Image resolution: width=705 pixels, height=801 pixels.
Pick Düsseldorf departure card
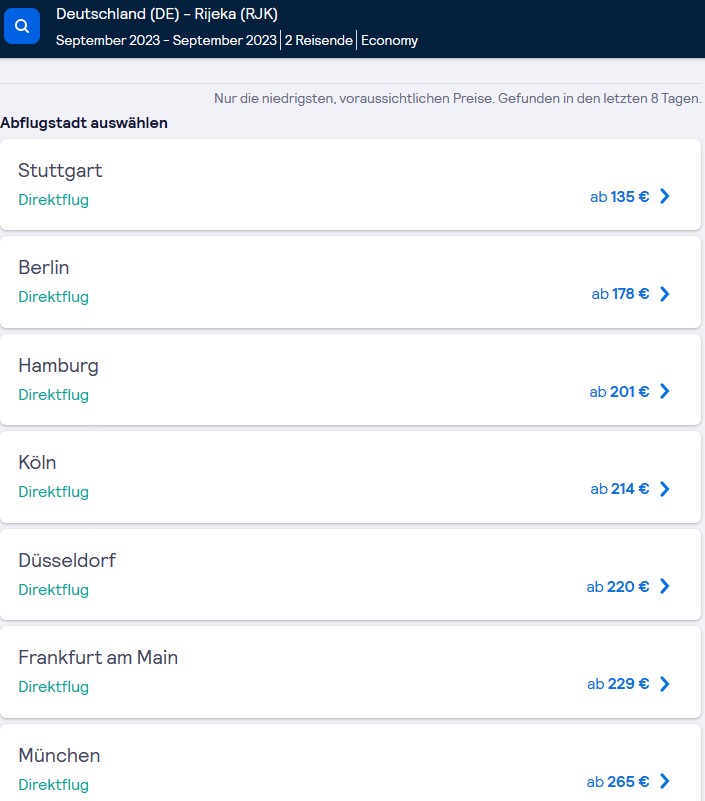point(67,561)
